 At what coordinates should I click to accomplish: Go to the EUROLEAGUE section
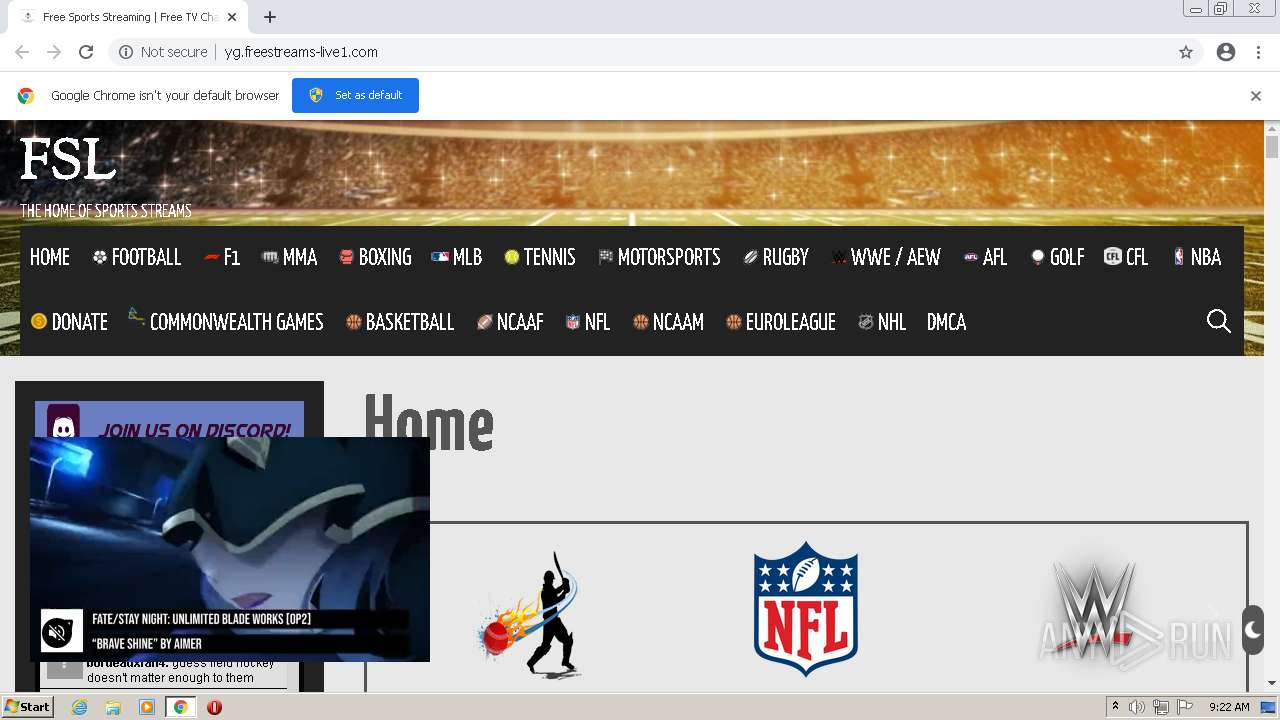(781, 322)
